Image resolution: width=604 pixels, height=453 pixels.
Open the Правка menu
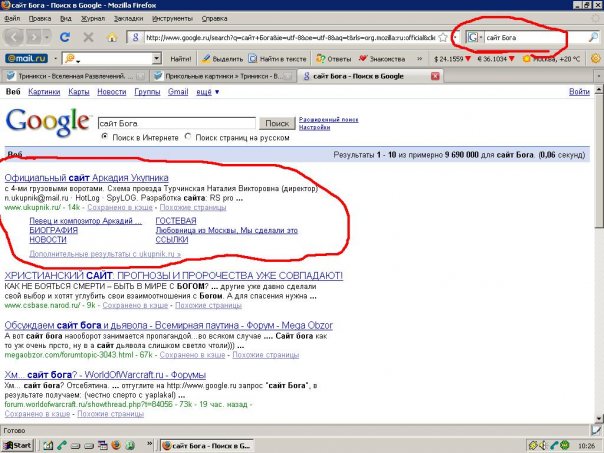pos(40,18)
